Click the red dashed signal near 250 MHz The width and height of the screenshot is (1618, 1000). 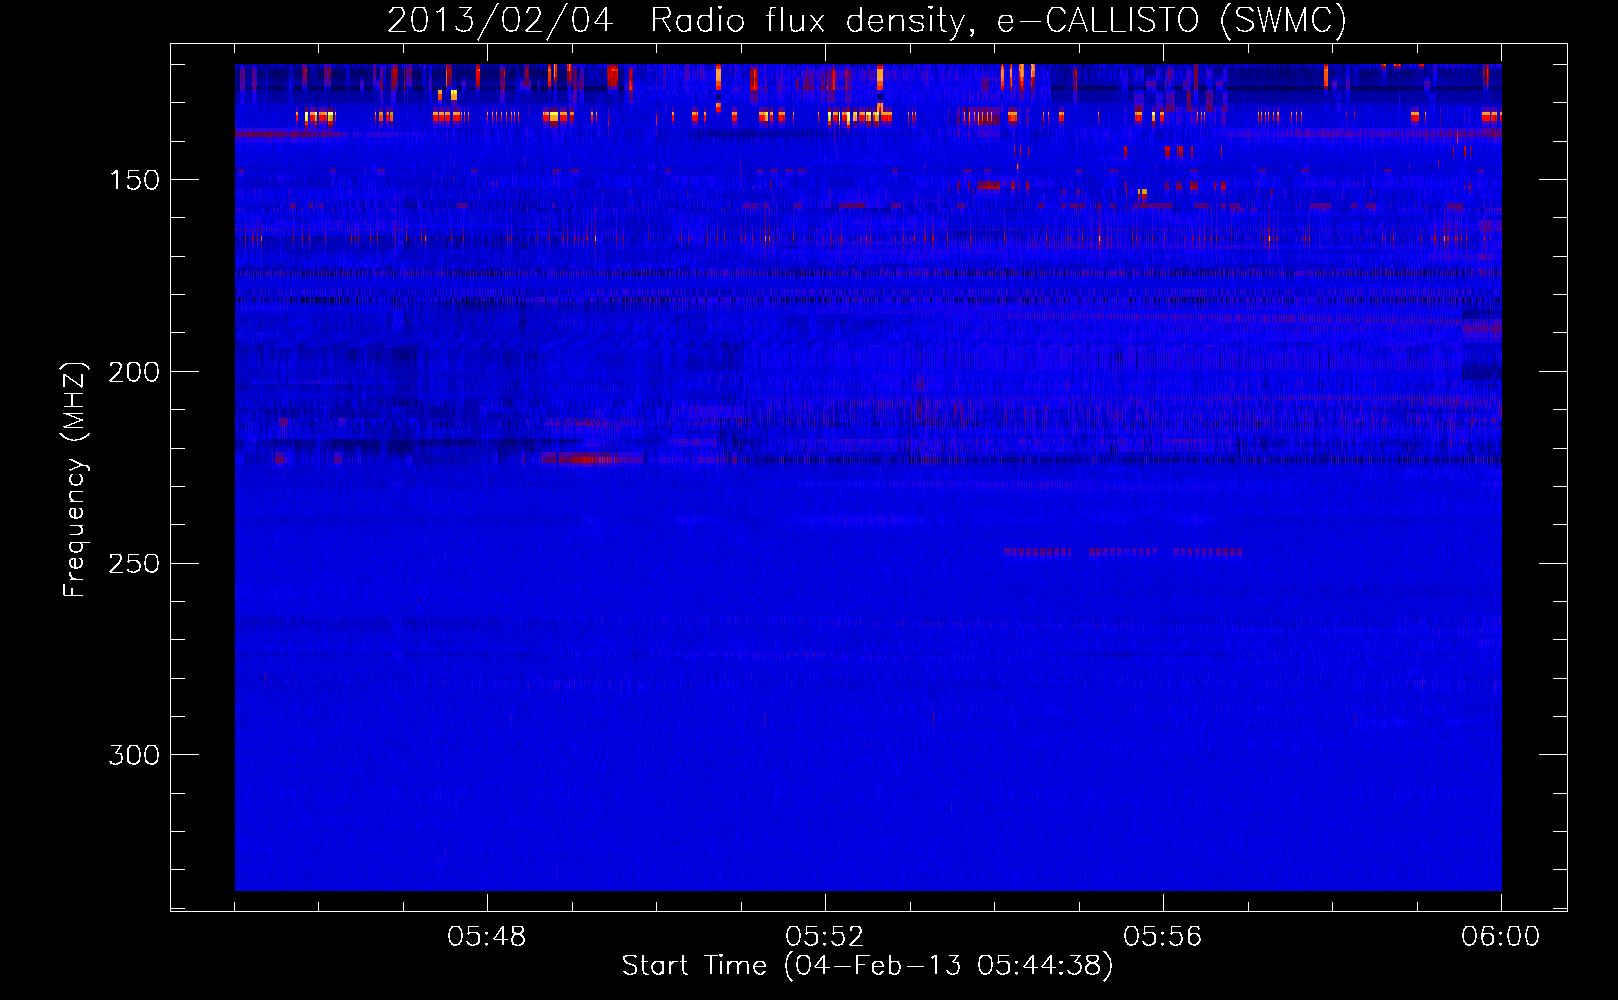pyautogui.click(x=1123, y=551)
